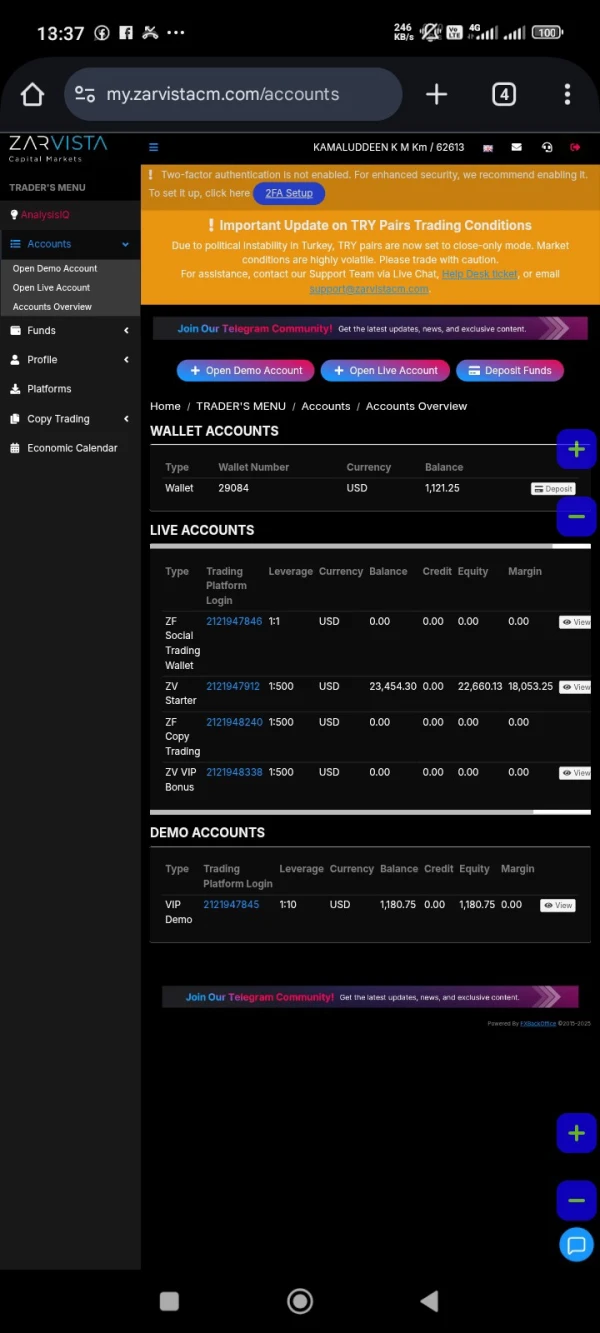This screenshot has height=1333, width=600.
Task: Click the hamburger sidebar toggle icon
Action: [x=153, y=147]
